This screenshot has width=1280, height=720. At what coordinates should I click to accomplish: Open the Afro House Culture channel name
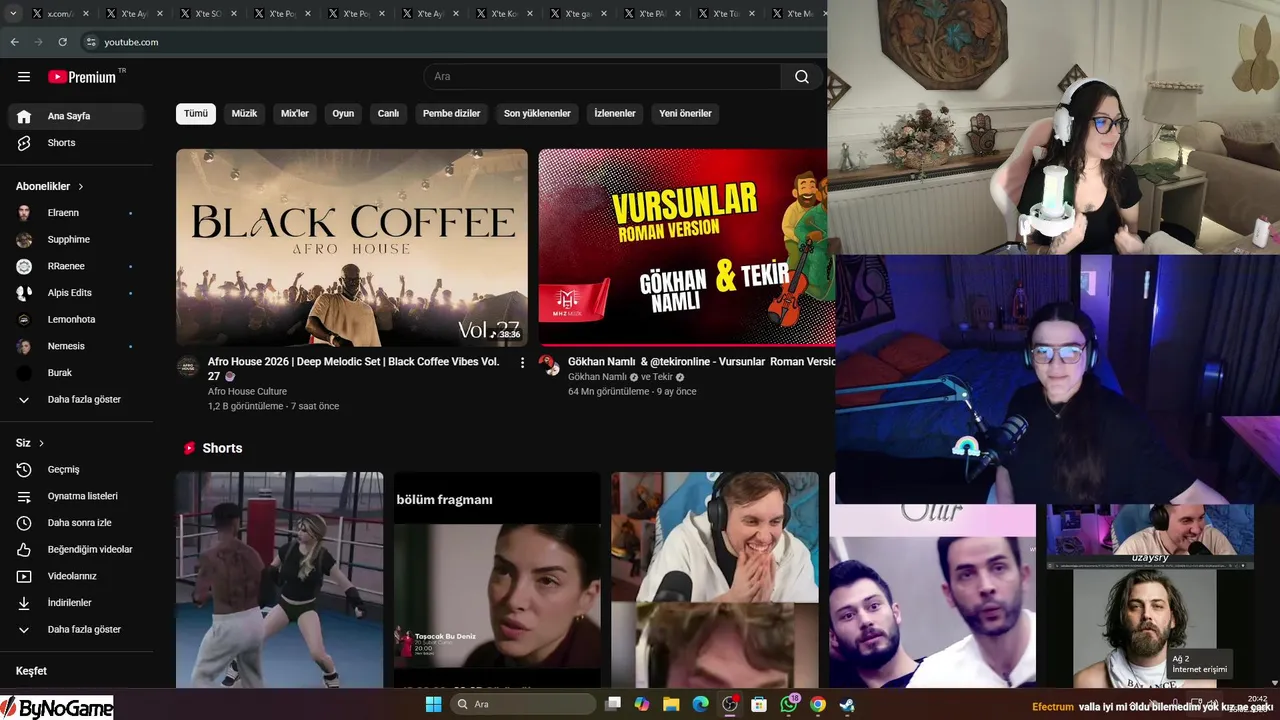(x=247, y=392)
